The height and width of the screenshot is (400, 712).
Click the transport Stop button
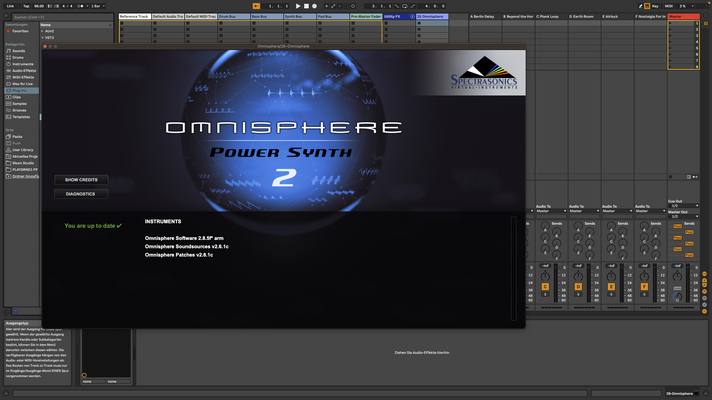[x=306, y=6]
